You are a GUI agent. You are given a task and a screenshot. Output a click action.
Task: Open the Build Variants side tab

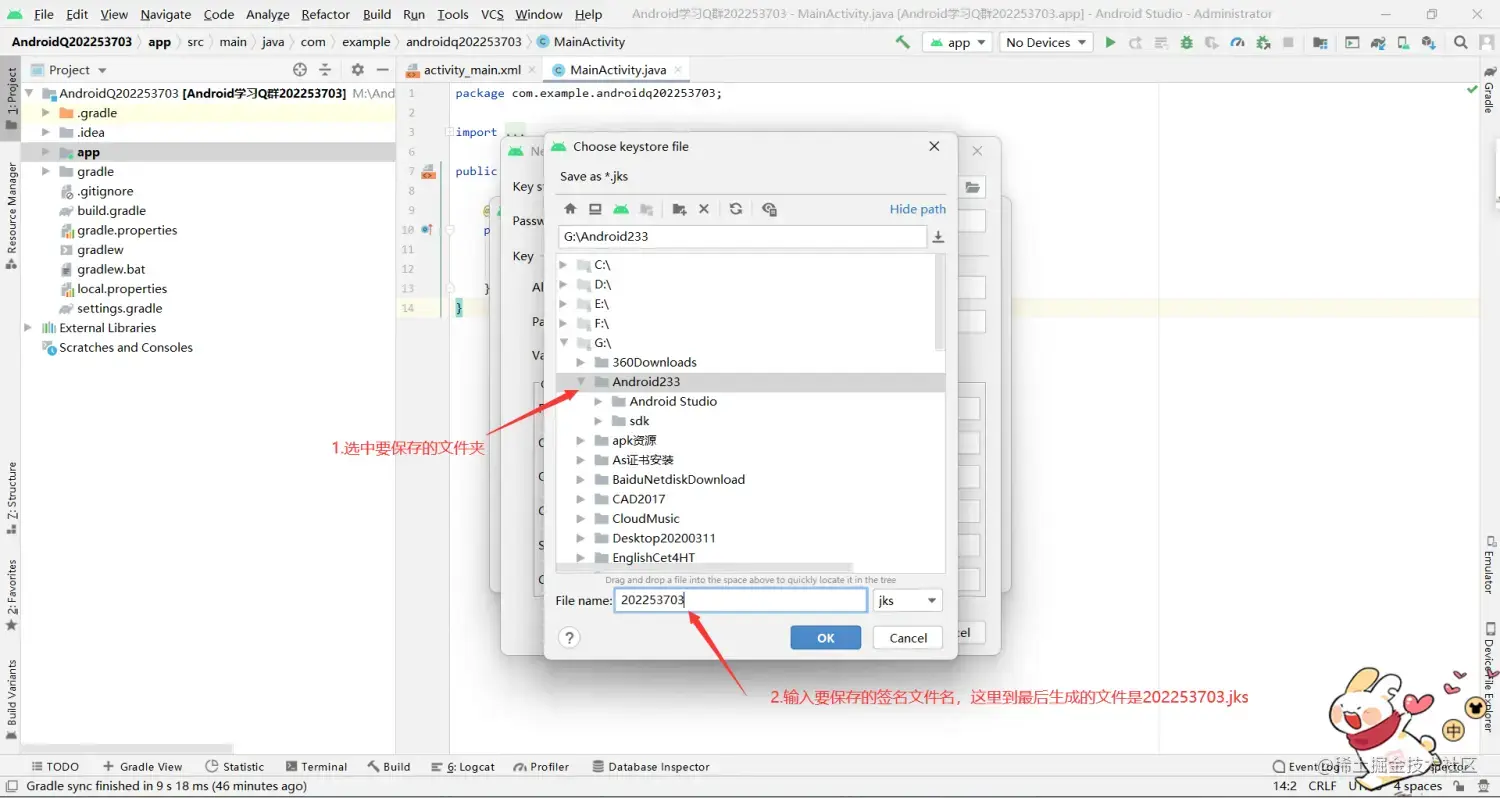coord(11,698)
